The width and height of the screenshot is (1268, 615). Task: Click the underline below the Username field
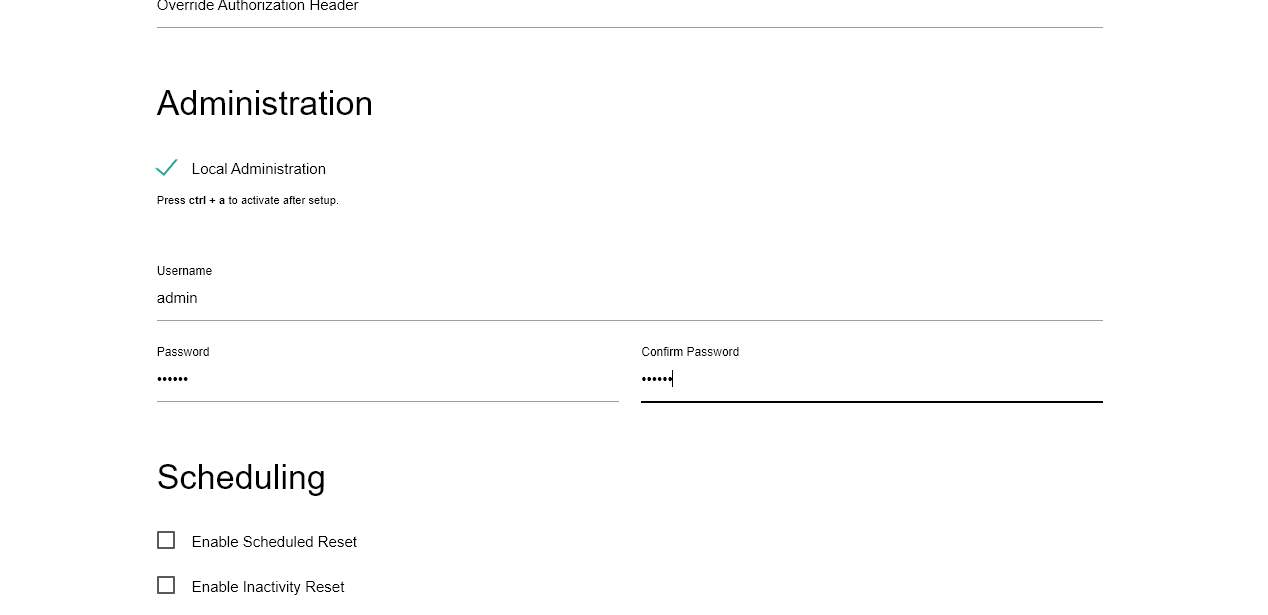tap(629, 320)
